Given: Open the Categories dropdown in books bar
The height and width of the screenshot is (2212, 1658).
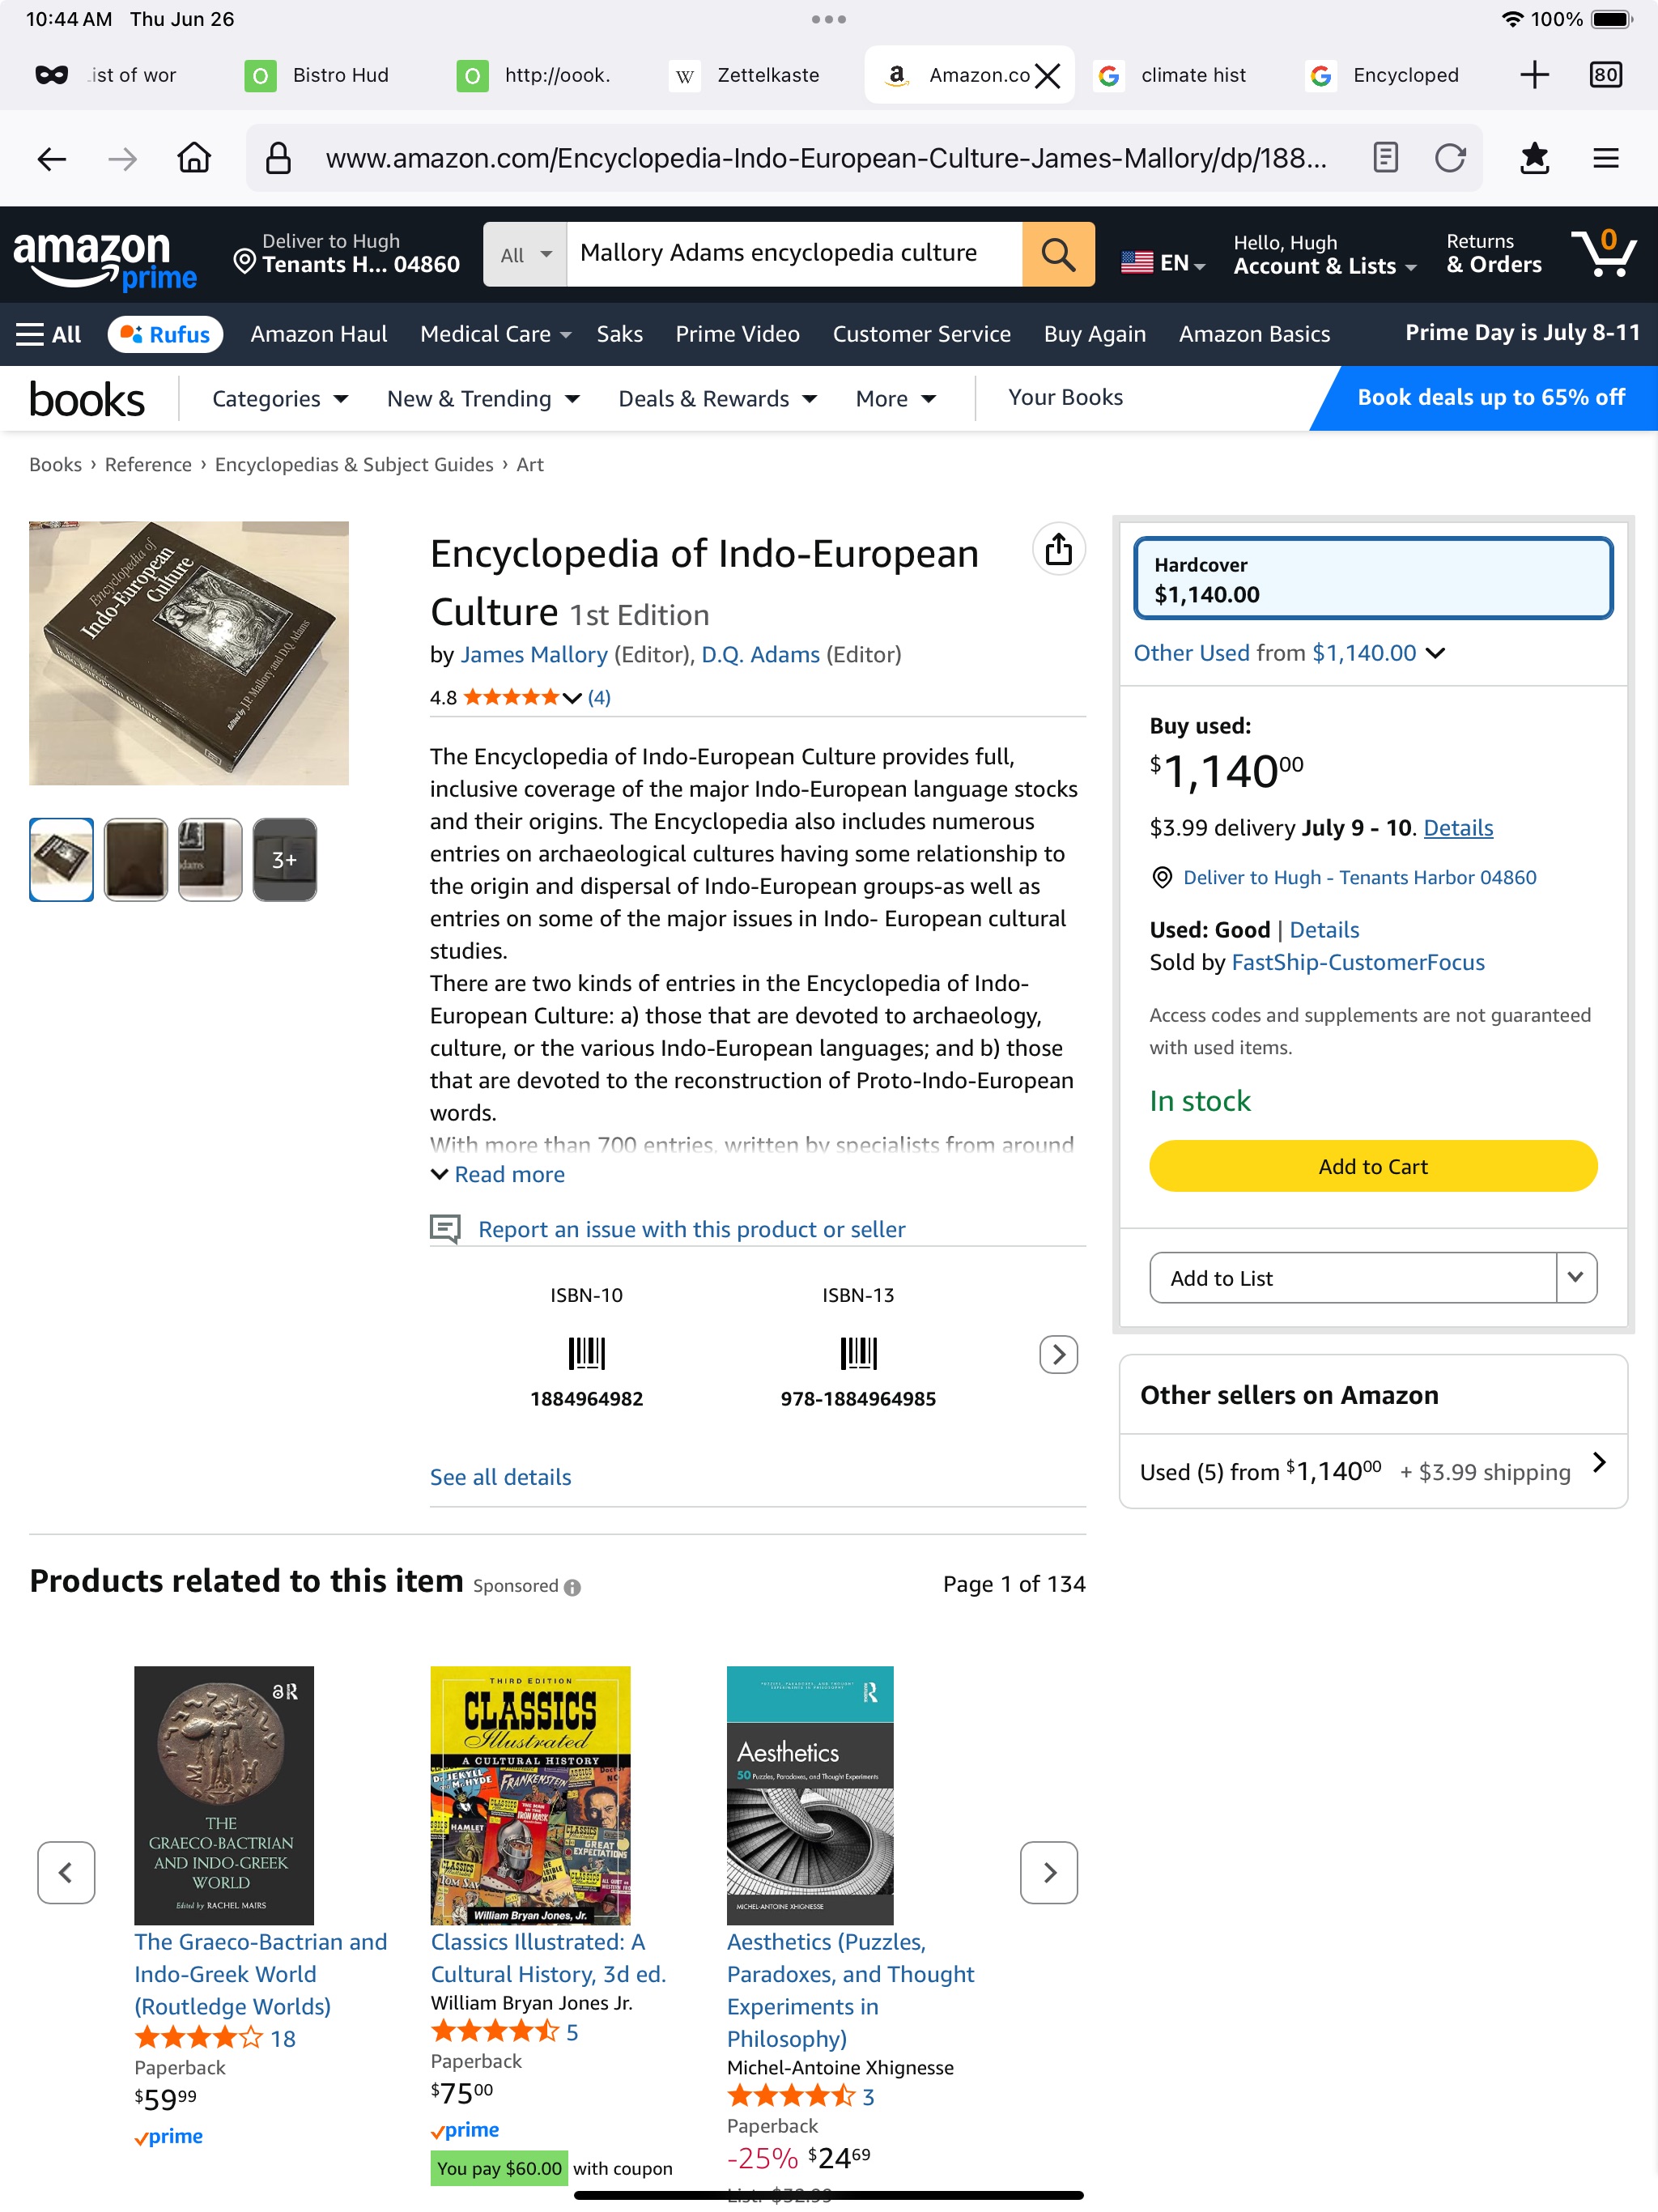Looking at the screenshot, I should click(280, 398).
